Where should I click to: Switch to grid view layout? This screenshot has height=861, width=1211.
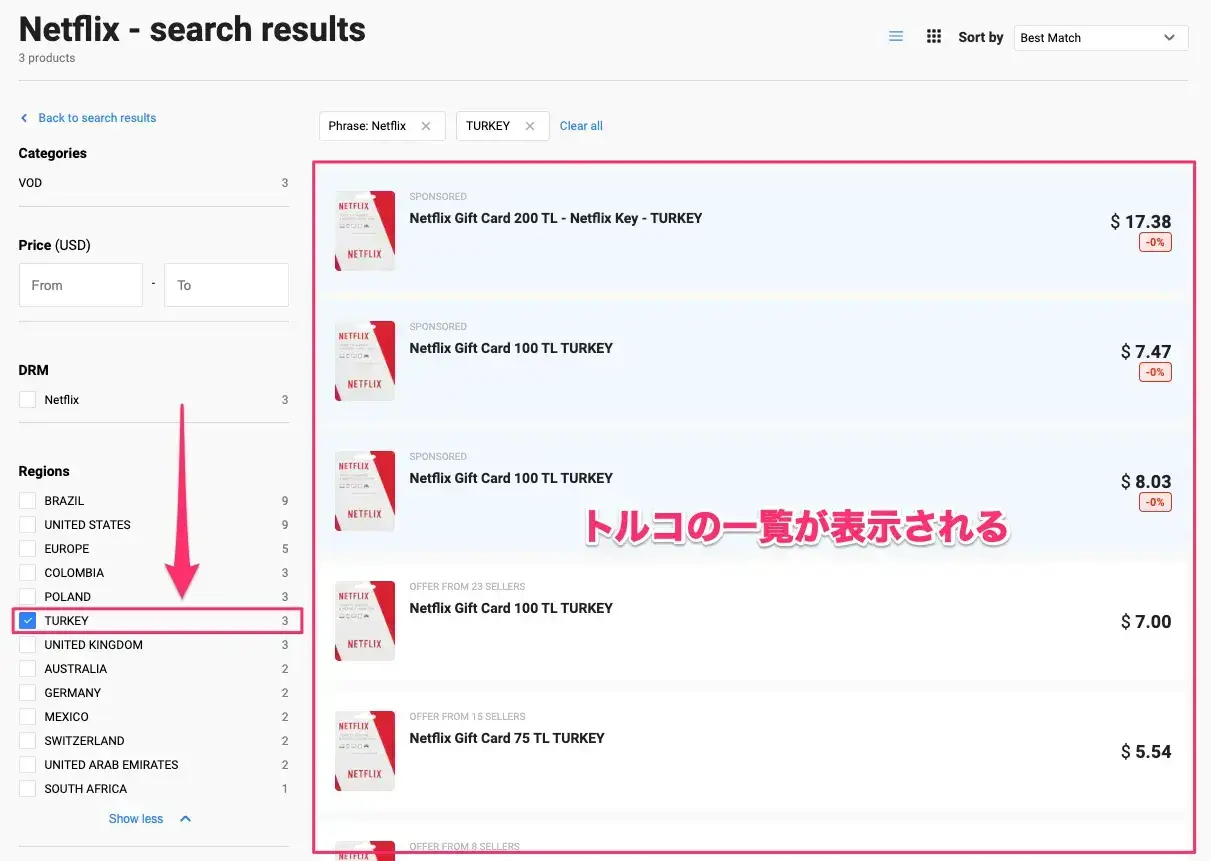[934, 37]
